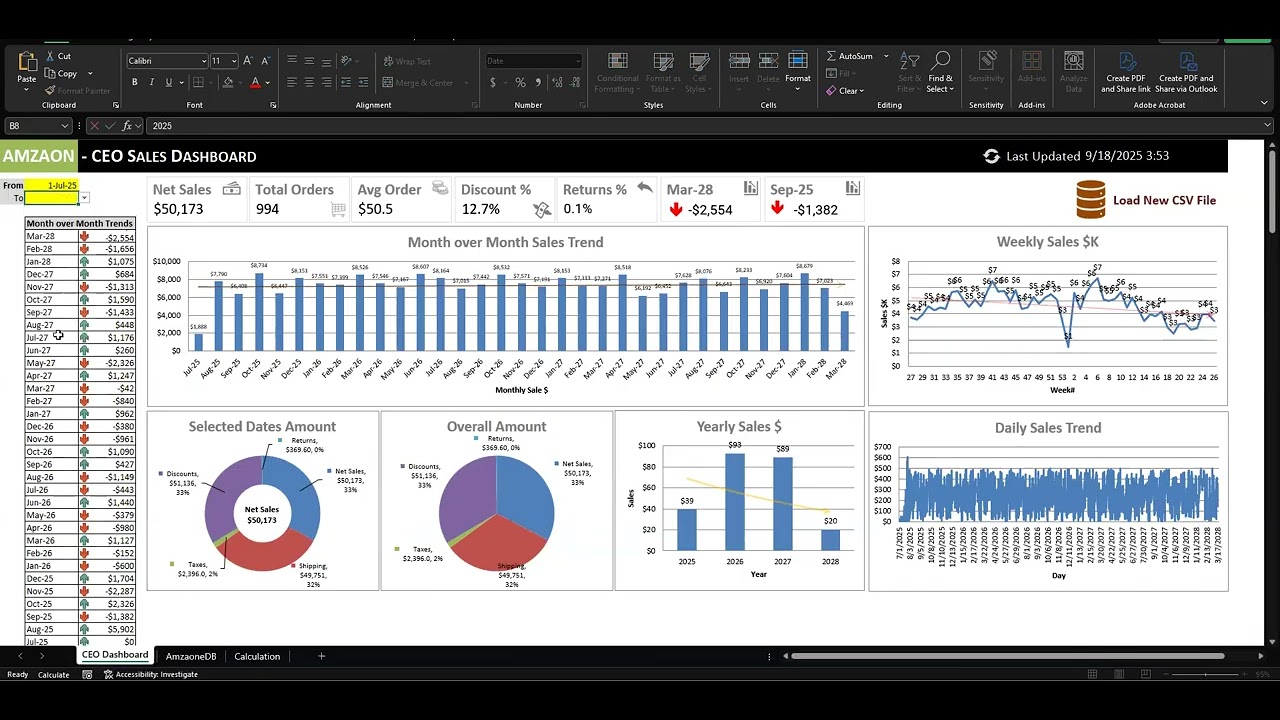1280x720 pixels.
Task: Apply underline formatting
Action: (168, 82)
